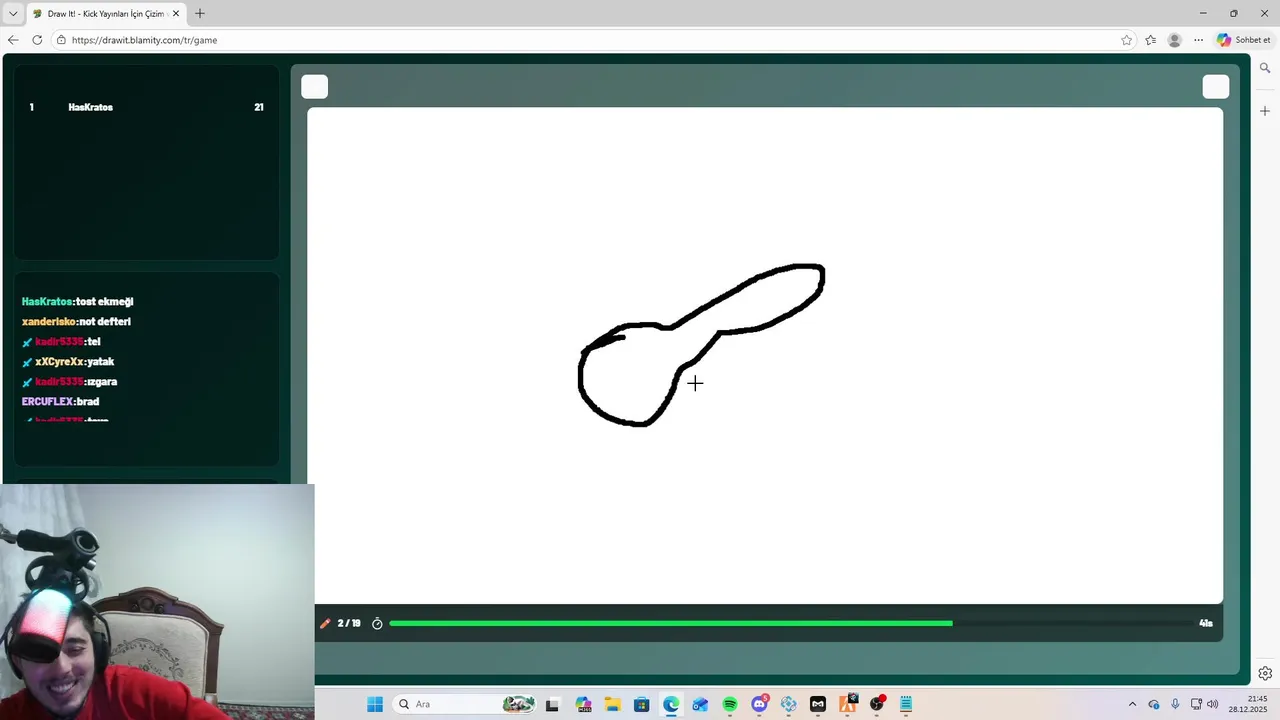Screen dimensions: 1280x720
Task: Click the volume speaker tray icon
Action: pyautogui.click(x=1213, y=704)
